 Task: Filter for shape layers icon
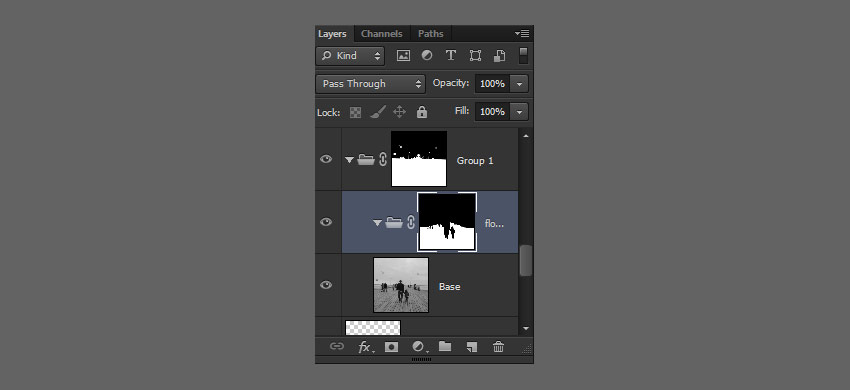475,56
